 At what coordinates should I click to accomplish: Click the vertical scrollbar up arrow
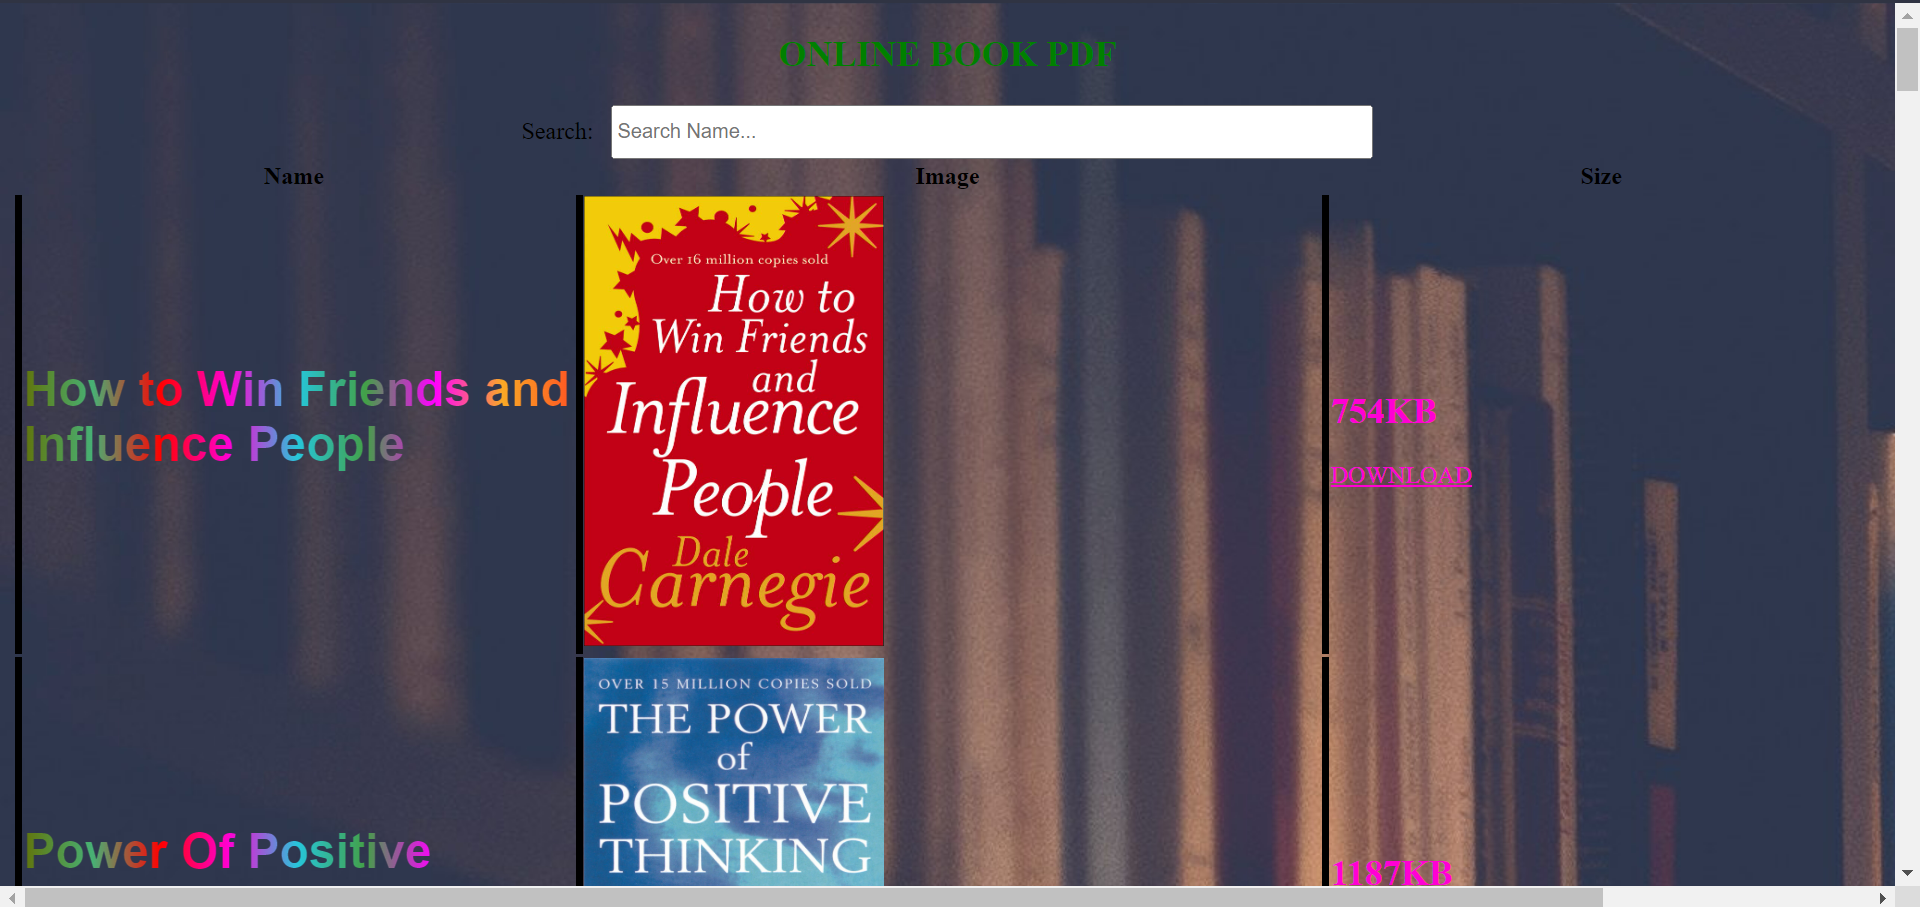click(x=1907, y=15)
